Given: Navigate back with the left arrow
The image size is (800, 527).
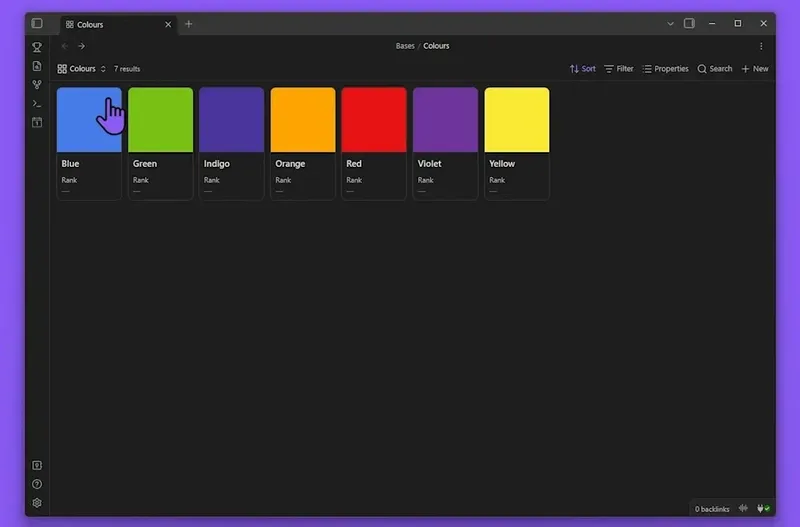Looking at the screenshot, I should point(65,46).
